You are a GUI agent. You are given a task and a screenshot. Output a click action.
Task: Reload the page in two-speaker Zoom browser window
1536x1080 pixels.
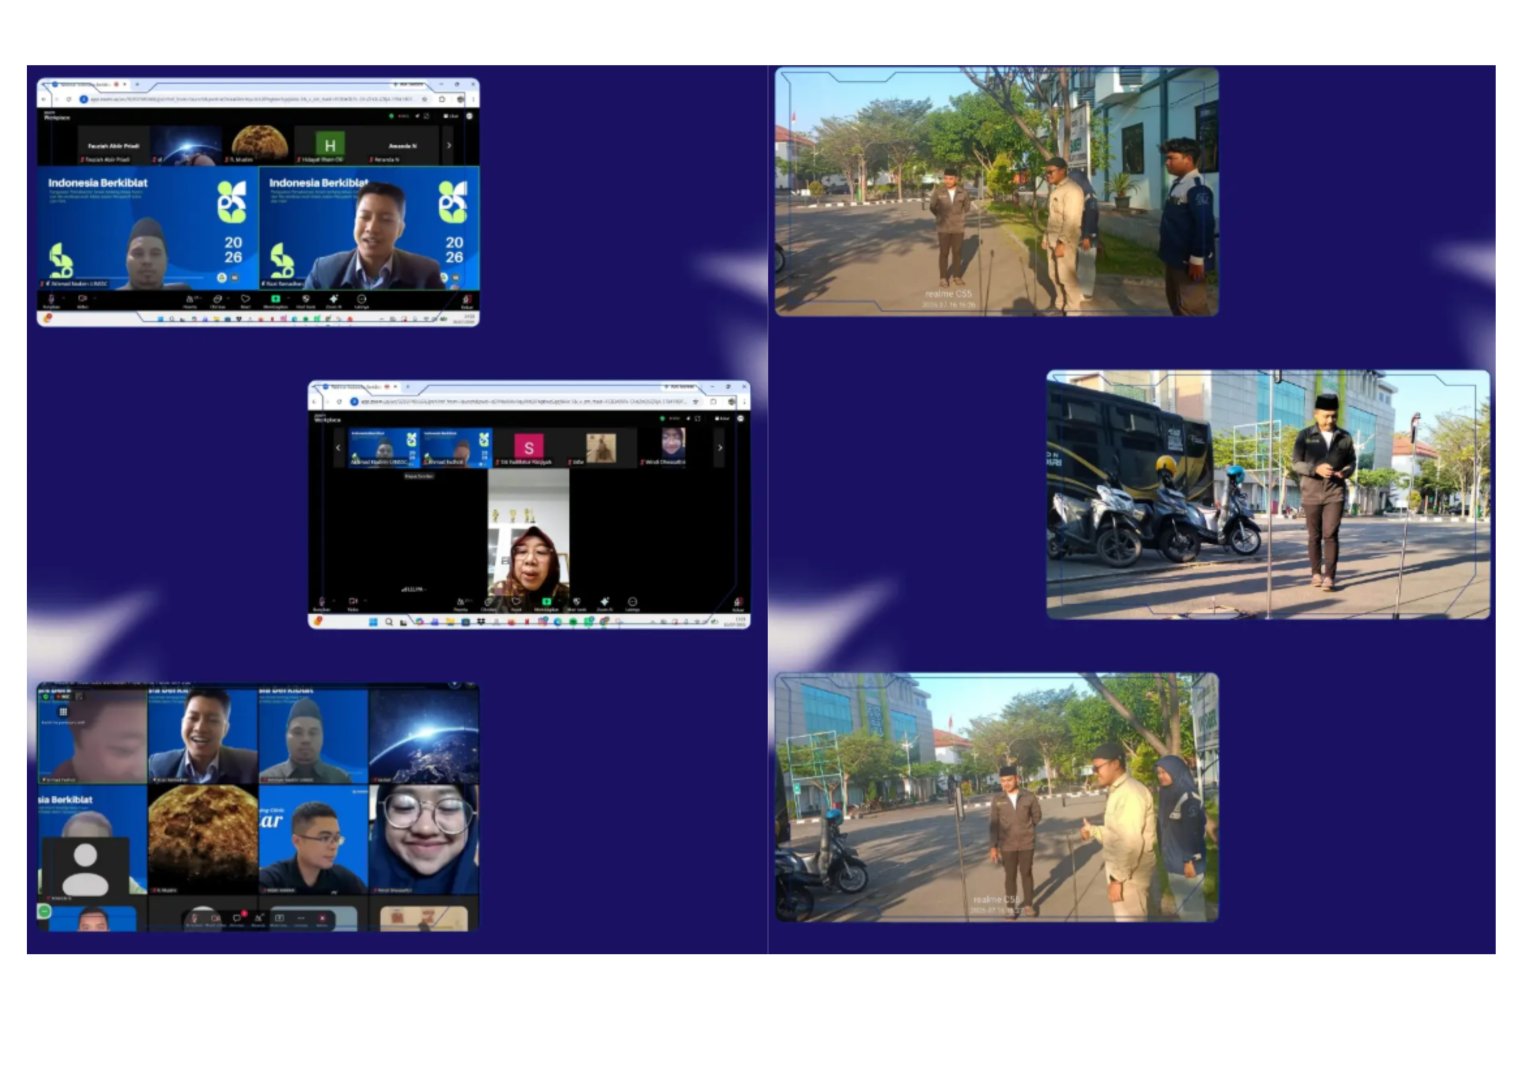click(x=69, y=99)
